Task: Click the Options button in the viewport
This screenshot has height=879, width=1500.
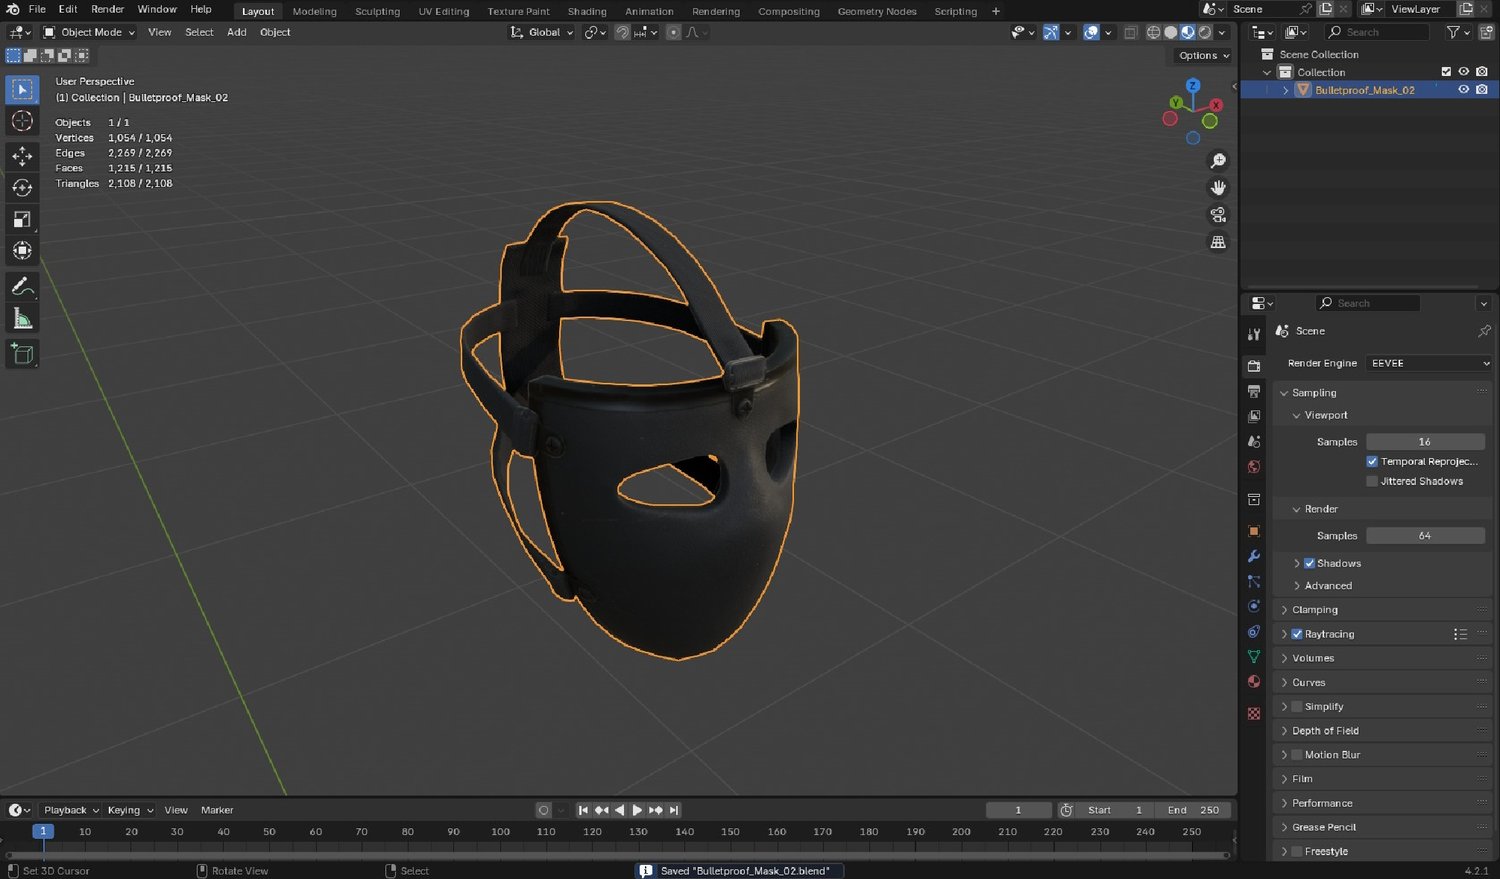Action: [x=1203, y=55]
